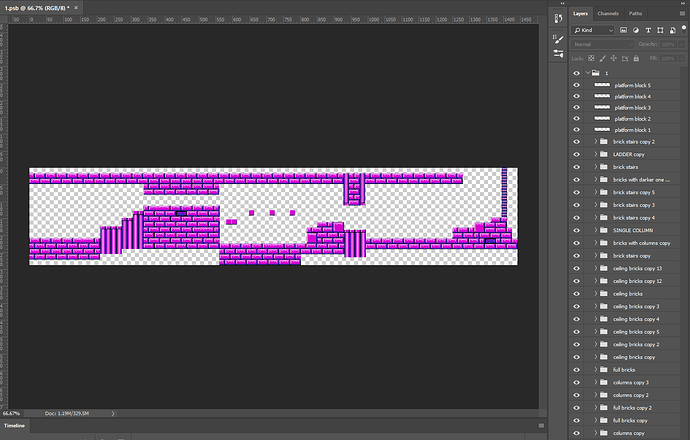690x440 pixels.
Task: Click folder icon of full bricks group
Action: pyautogui.click(x=604, y=370)
